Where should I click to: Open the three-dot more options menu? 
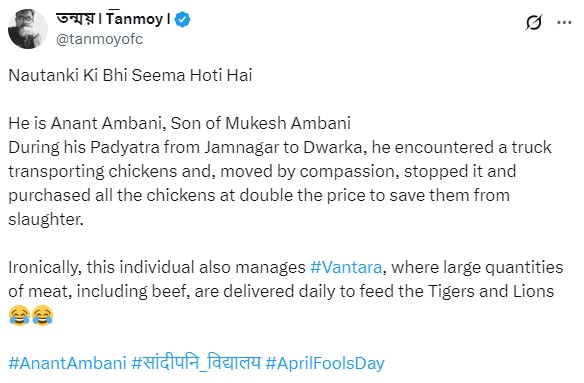coord(564,23)
